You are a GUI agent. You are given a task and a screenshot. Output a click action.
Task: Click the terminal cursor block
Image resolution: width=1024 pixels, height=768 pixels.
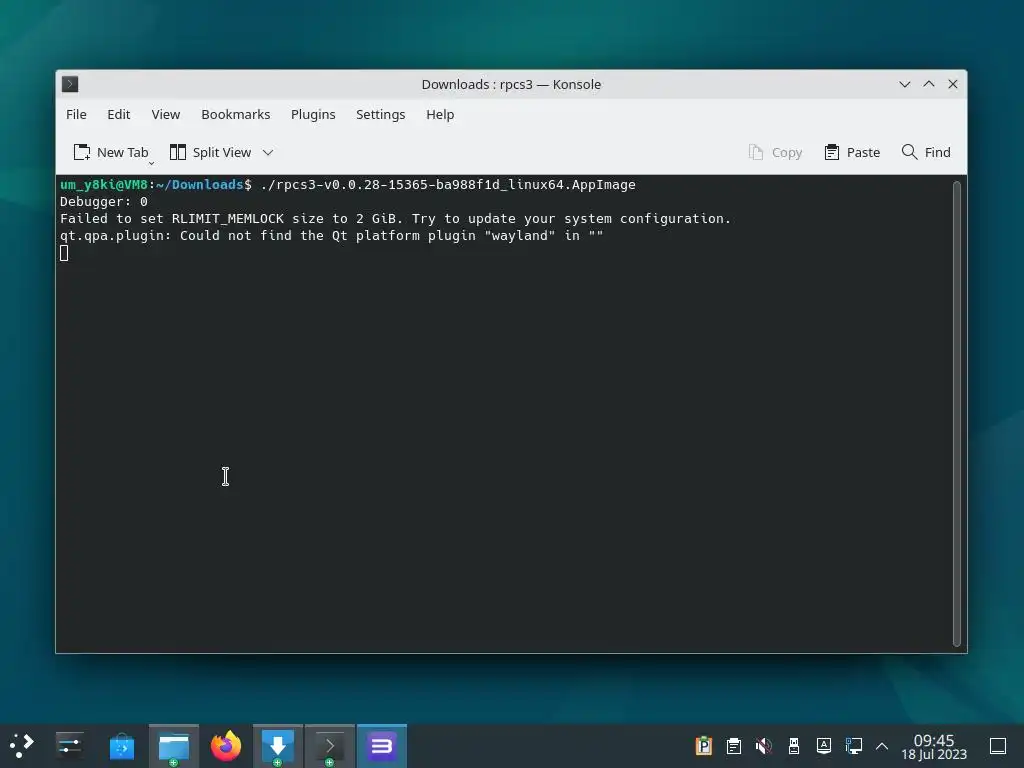(64, 253)
